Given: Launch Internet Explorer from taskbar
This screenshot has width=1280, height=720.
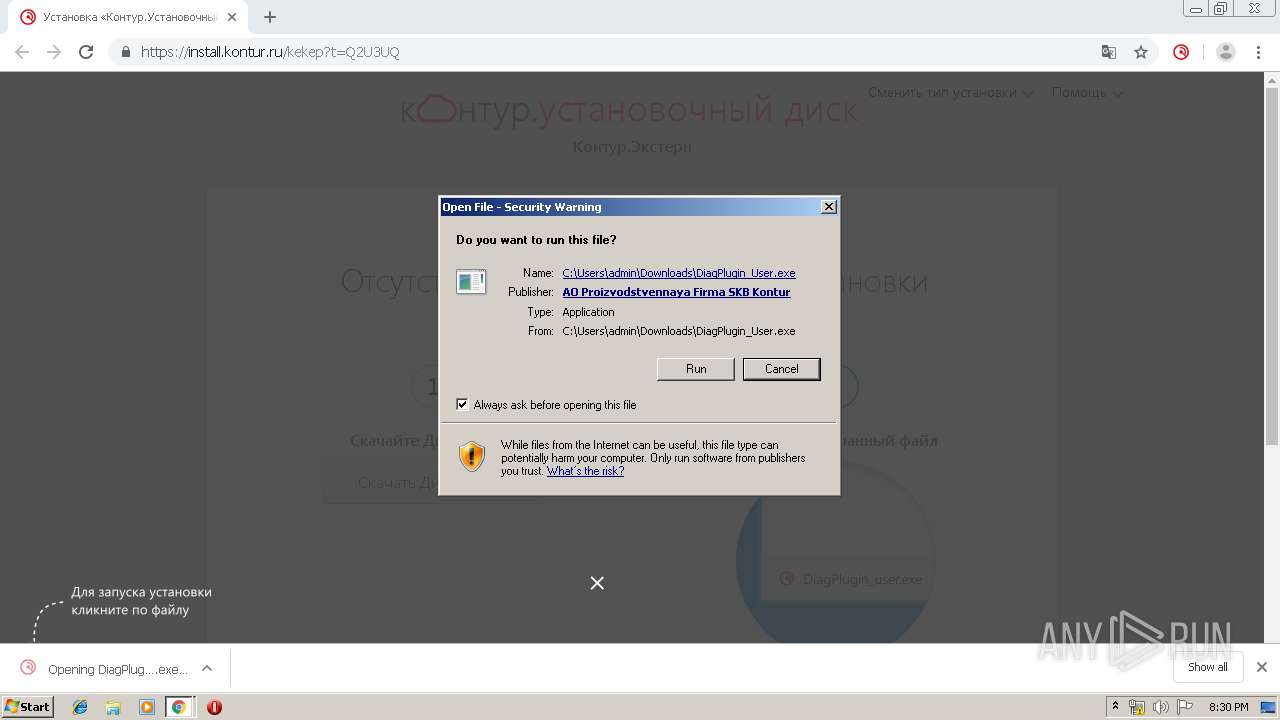Looking at the screenshot, I should click(x=80, y=707).
